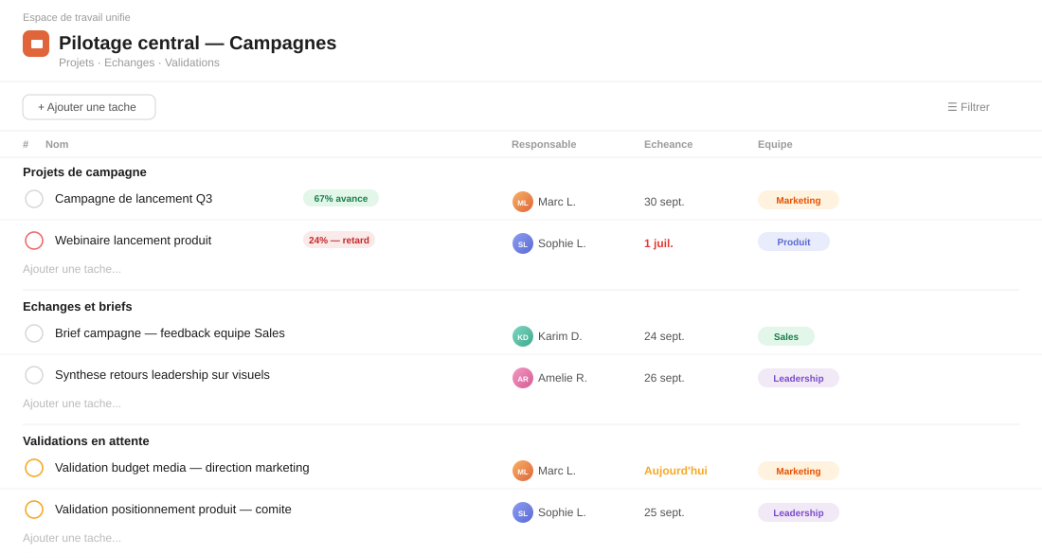The width and height of the screenshot is (1042, 558).
Task: Click Ajouter une tache field under Echanges et briefs
Action: (x=72, y=404)
